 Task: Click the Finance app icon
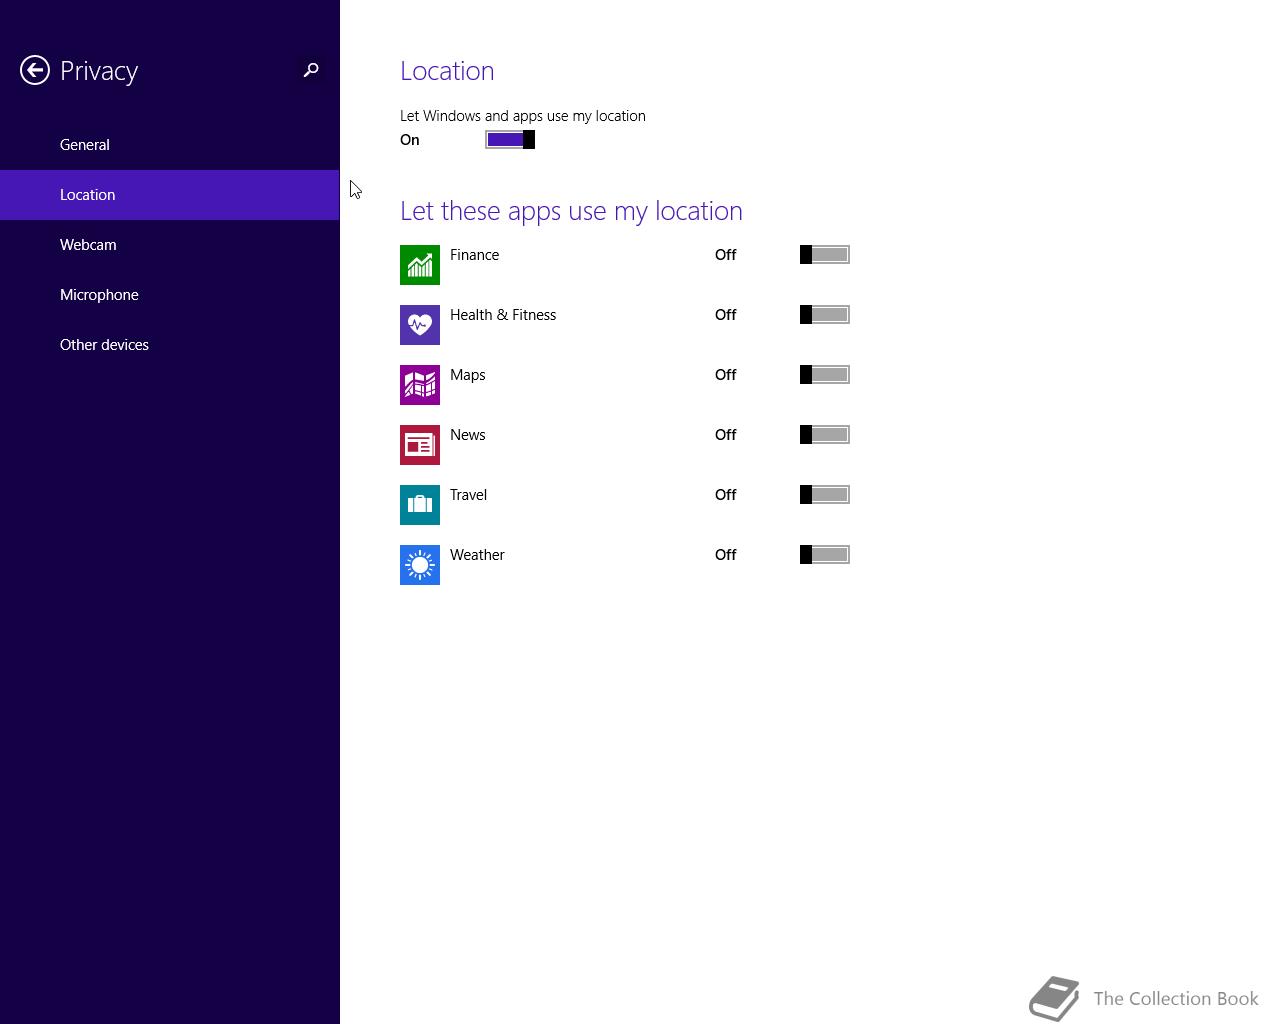pos(420,265)
